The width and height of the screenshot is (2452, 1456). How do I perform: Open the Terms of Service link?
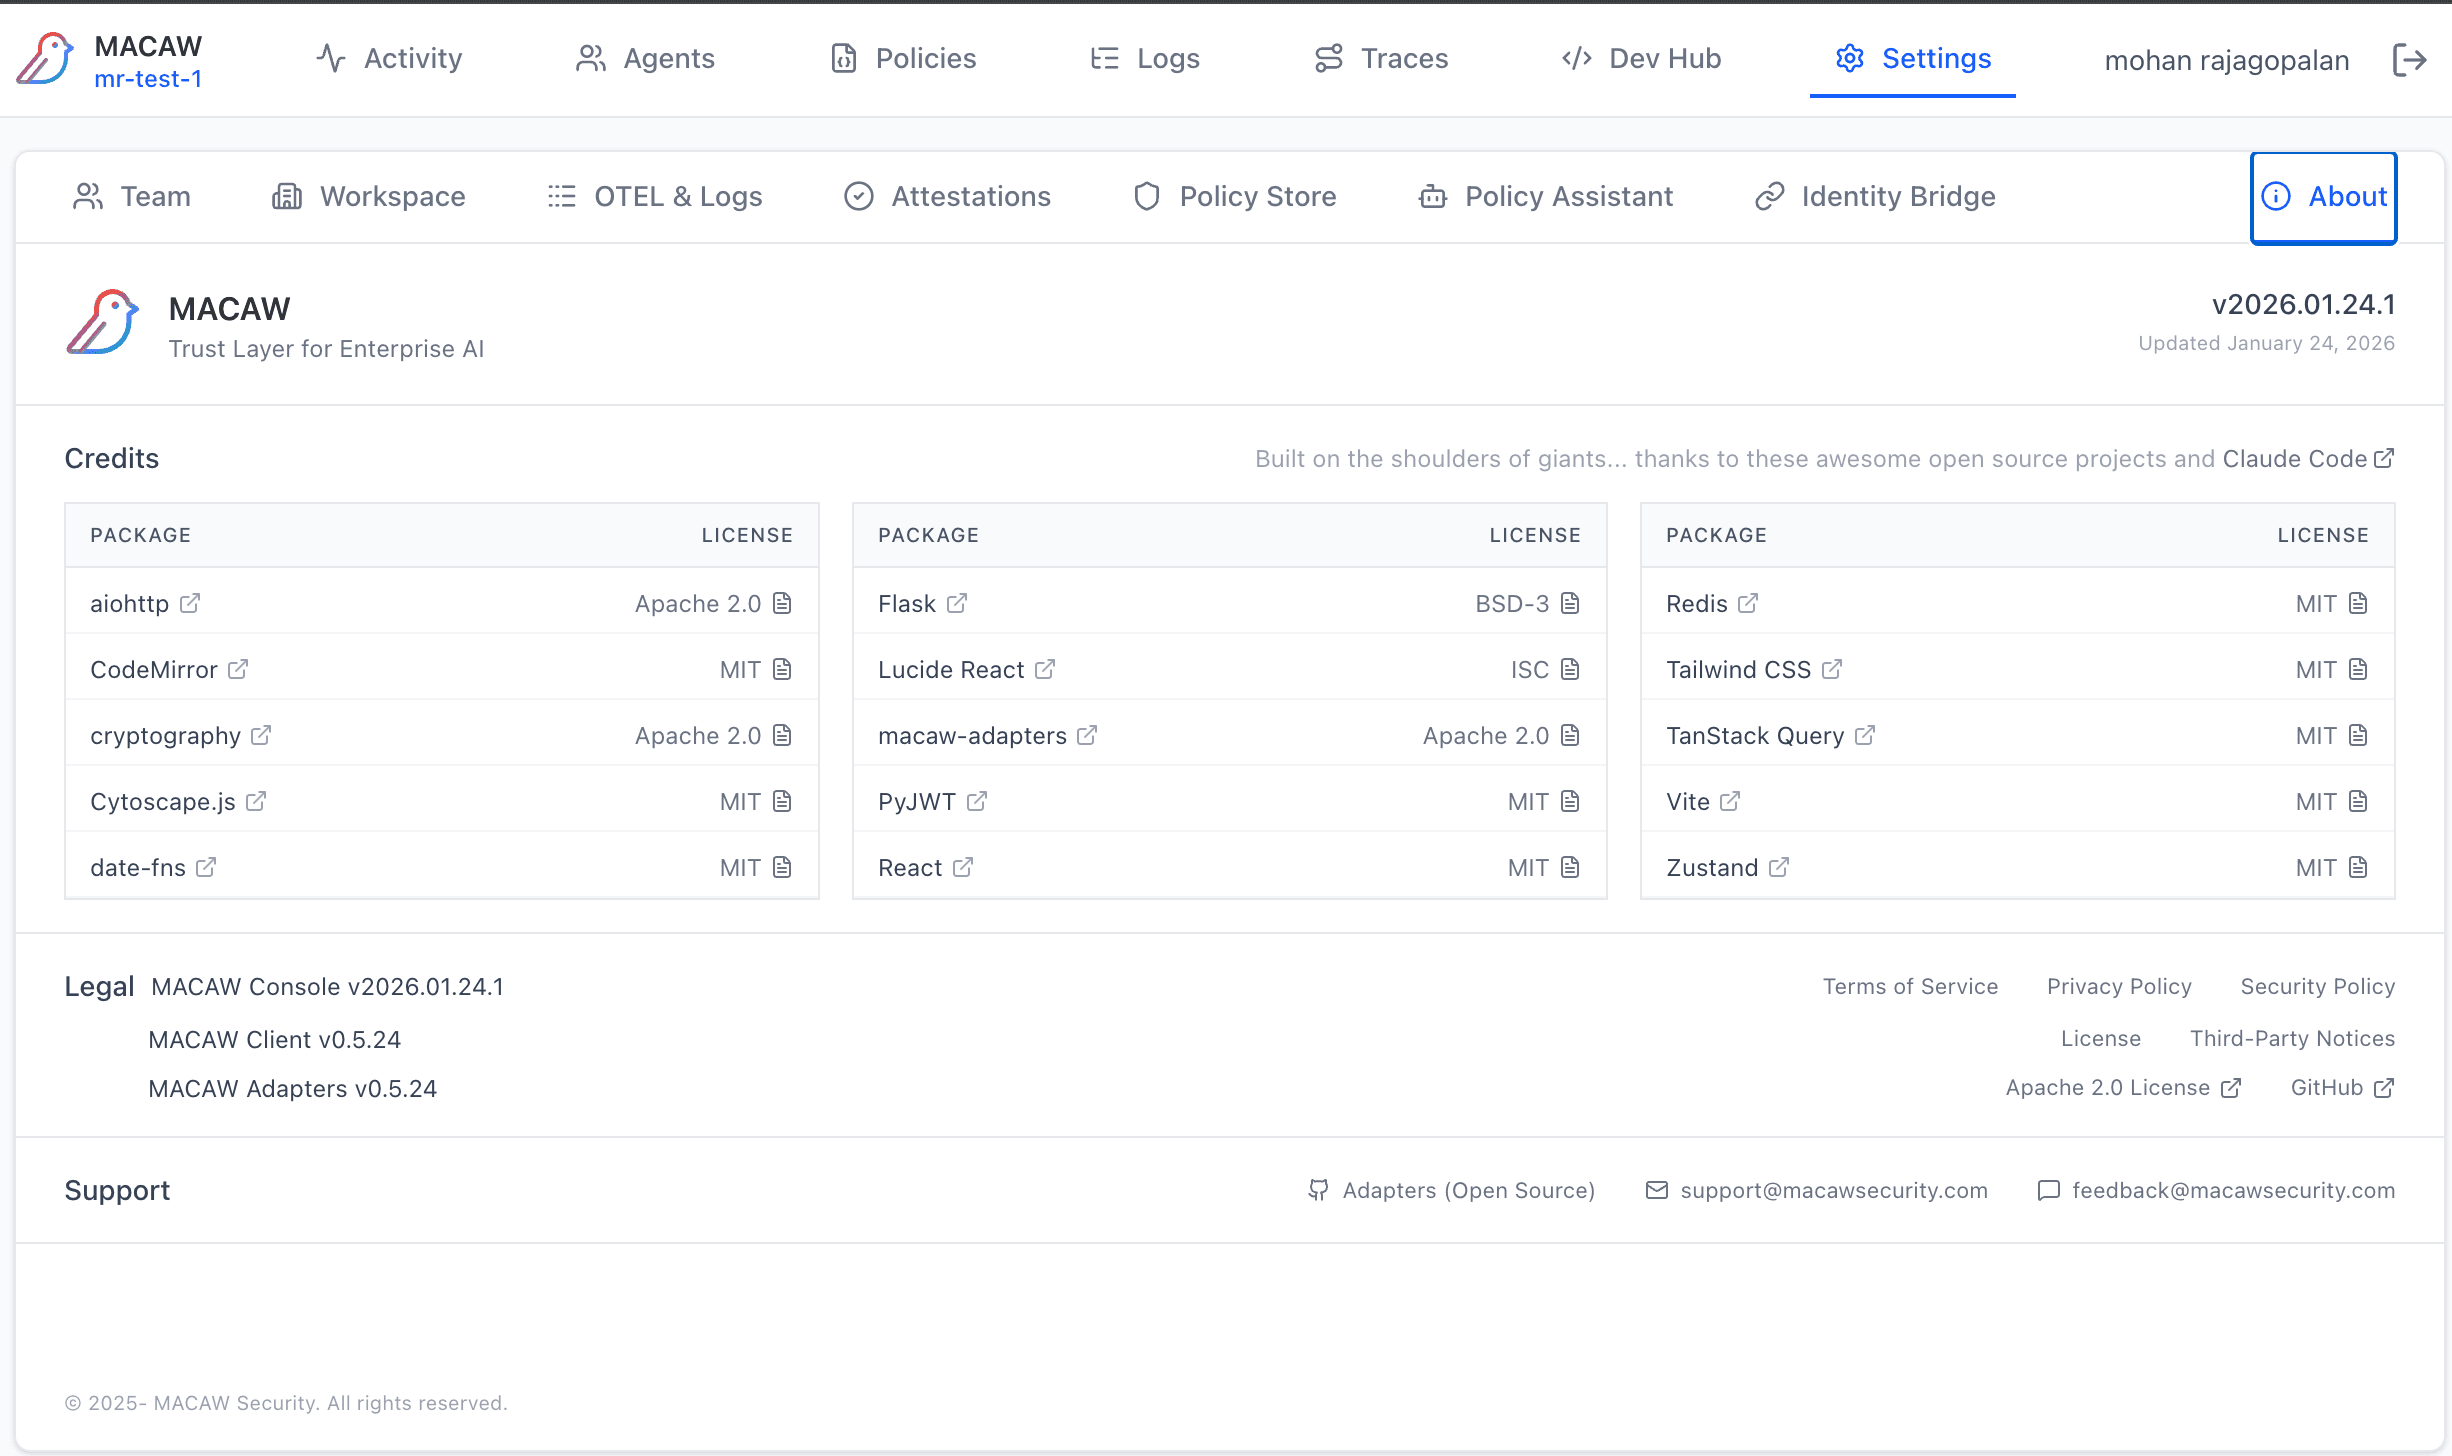[x=1909, y=987]
